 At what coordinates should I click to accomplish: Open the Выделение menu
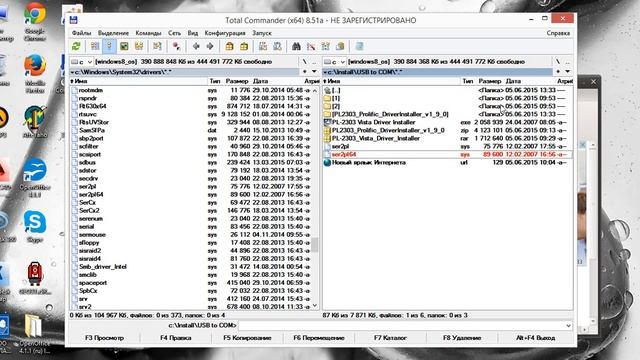(113, 33)
